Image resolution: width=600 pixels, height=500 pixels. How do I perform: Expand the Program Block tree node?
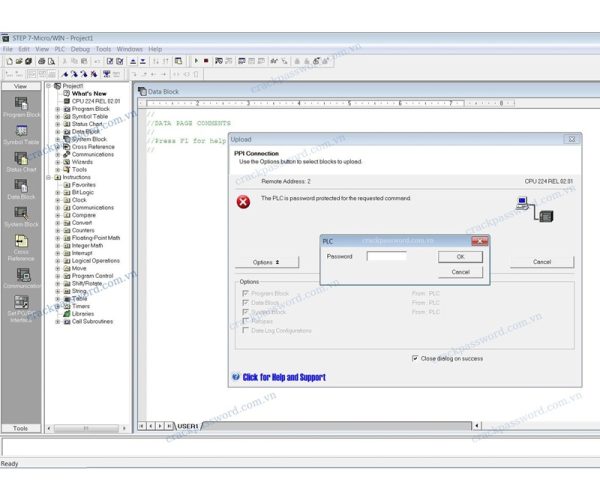58,109
